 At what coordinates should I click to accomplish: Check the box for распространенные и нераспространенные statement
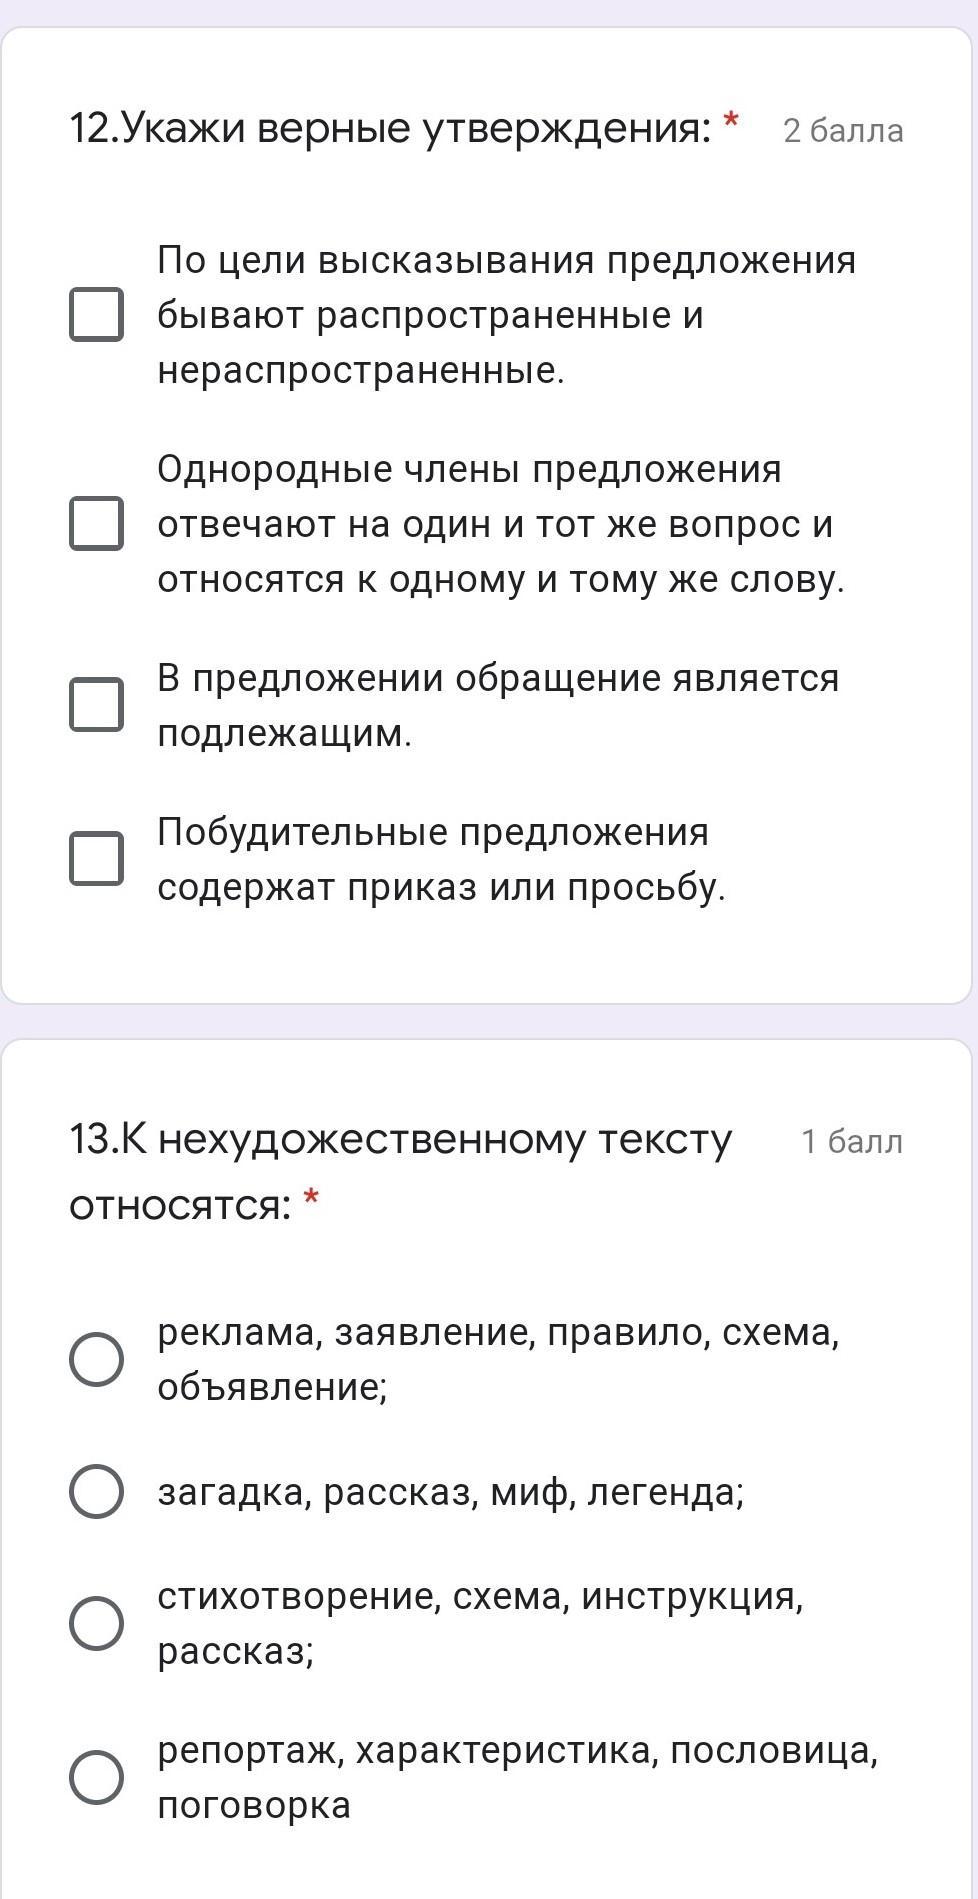(96, 315)
